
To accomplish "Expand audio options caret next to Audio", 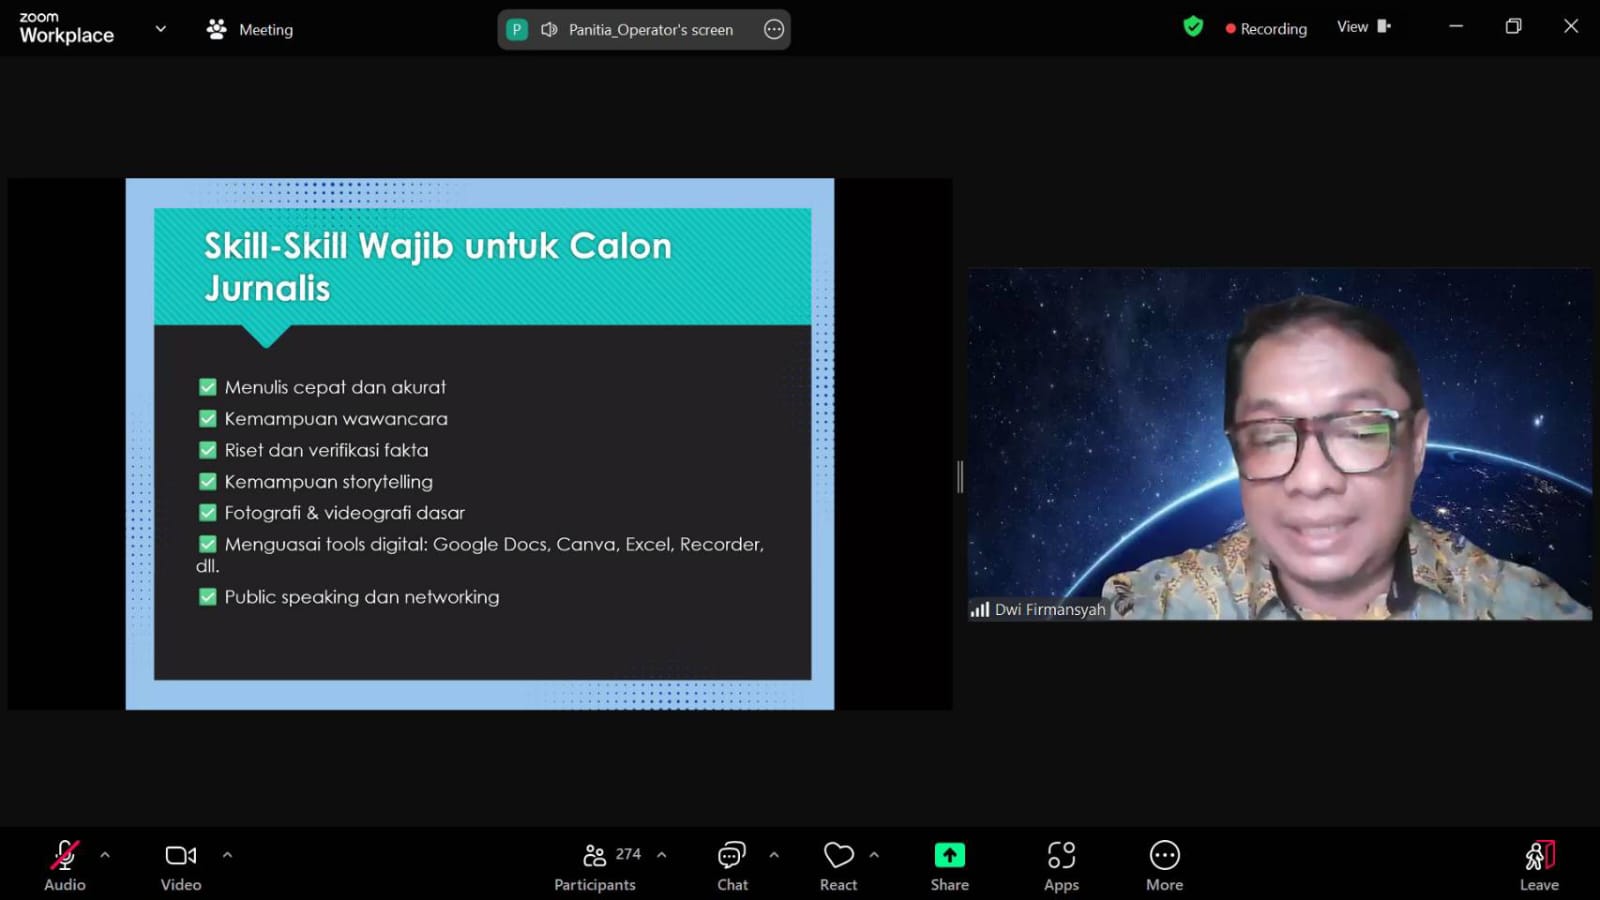I will point(105,855).
